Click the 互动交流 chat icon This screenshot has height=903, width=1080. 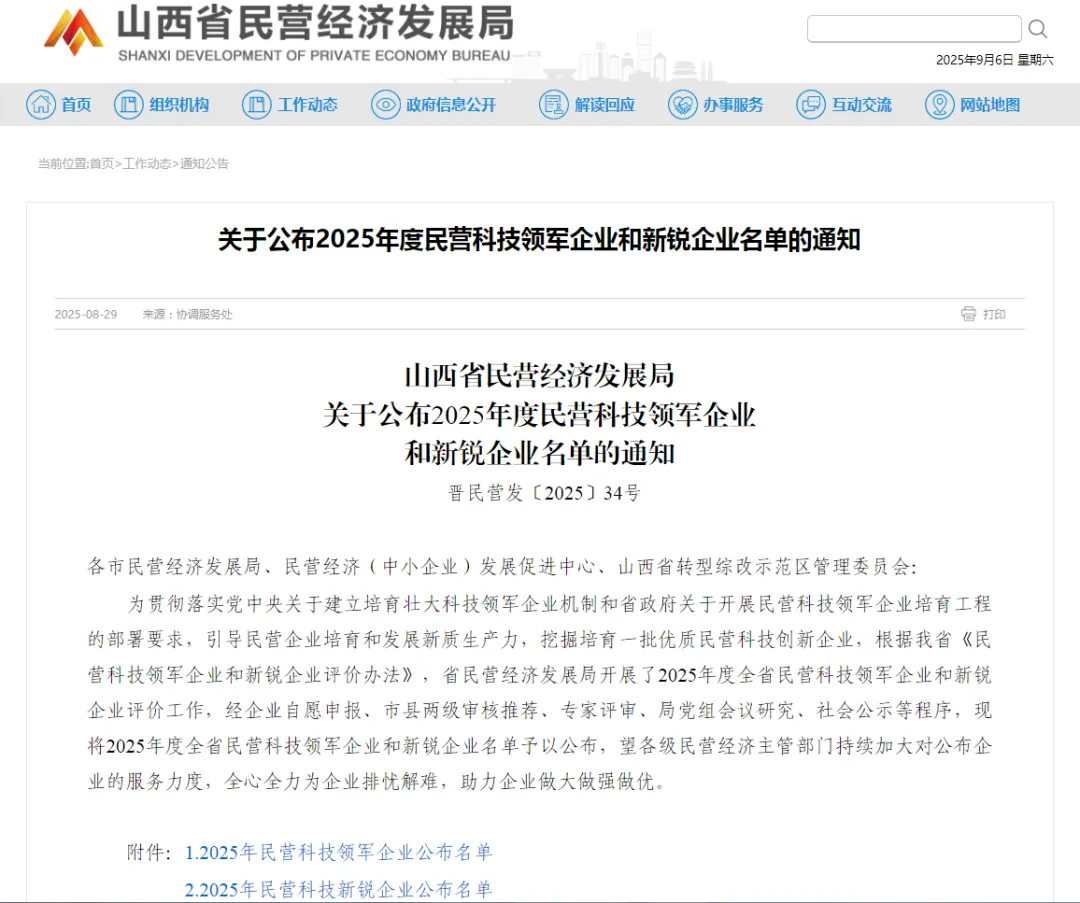point(811,104)
